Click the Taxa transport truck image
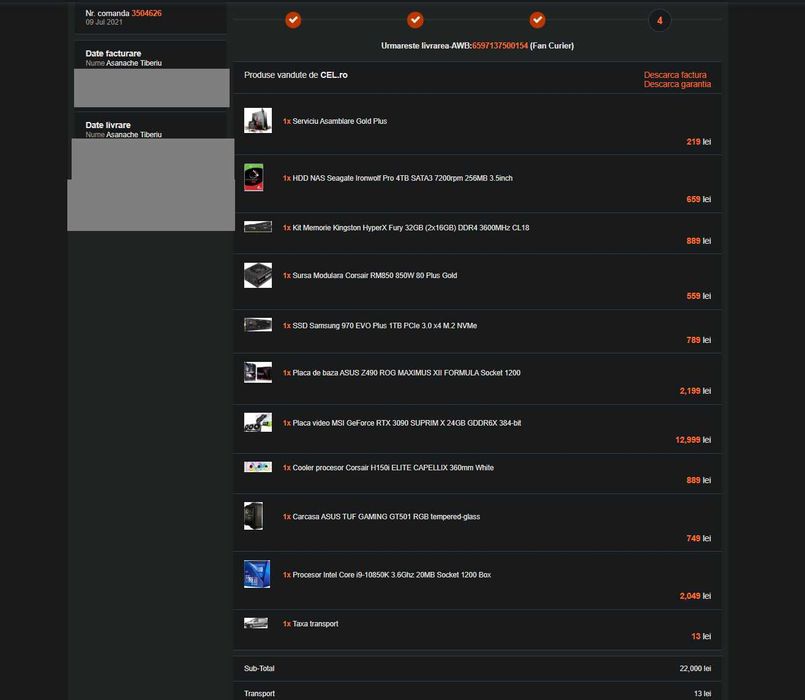The height and width of the screenshot is (700, 805). [x=256, y=623]
